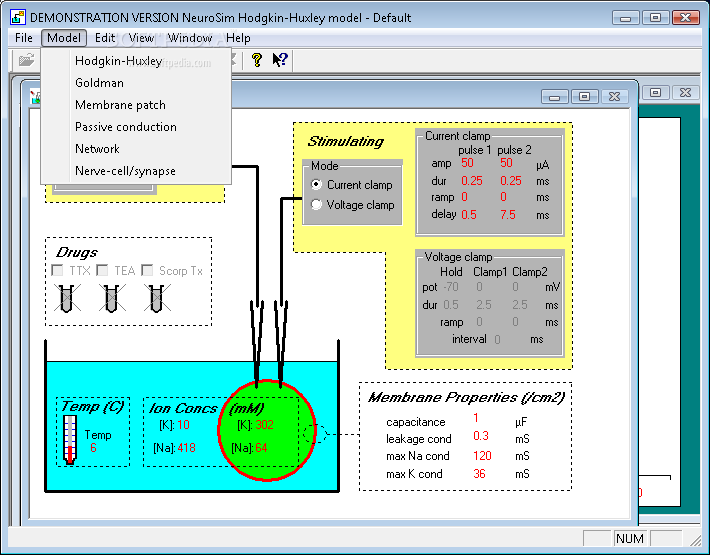Click pulse 2 ramp value 0
Viewport: 710px width, 555px height.
coord(504,197)
